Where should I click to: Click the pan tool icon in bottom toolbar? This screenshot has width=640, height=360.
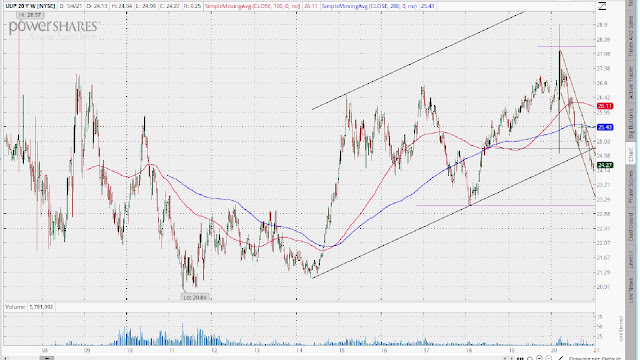(x=520, y=358)
